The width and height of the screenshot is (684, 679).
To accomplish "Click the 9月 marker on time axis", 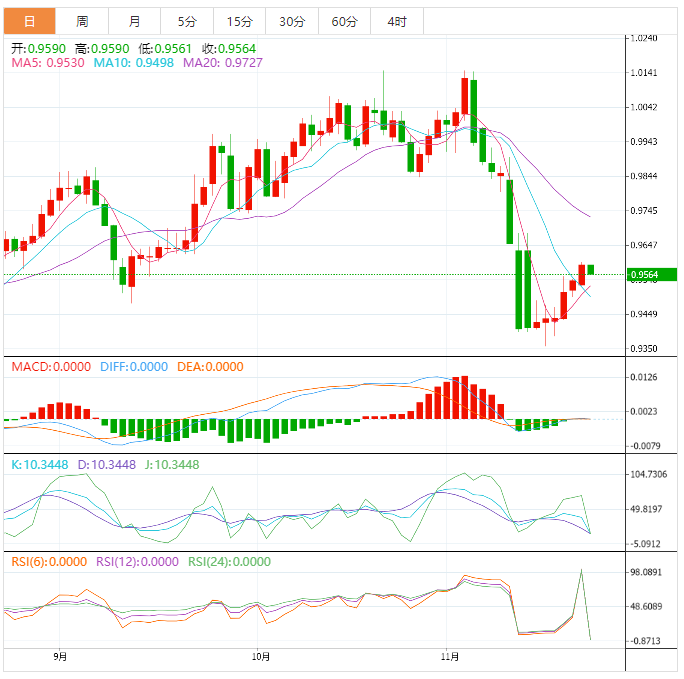I will 60,657.
